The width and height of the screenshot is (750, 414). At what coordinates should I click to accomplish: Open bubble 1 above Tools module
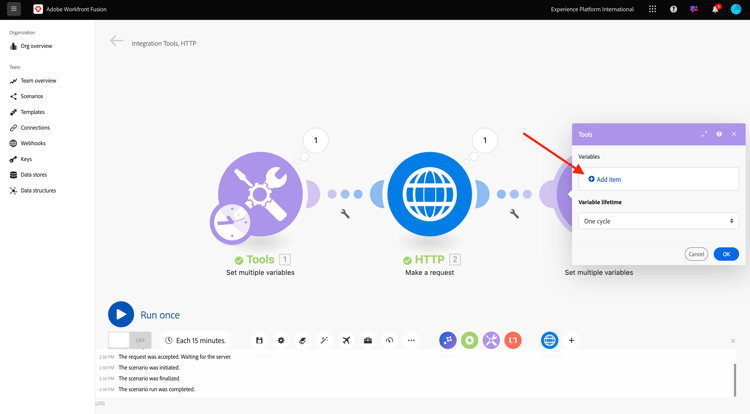(316, 141)
